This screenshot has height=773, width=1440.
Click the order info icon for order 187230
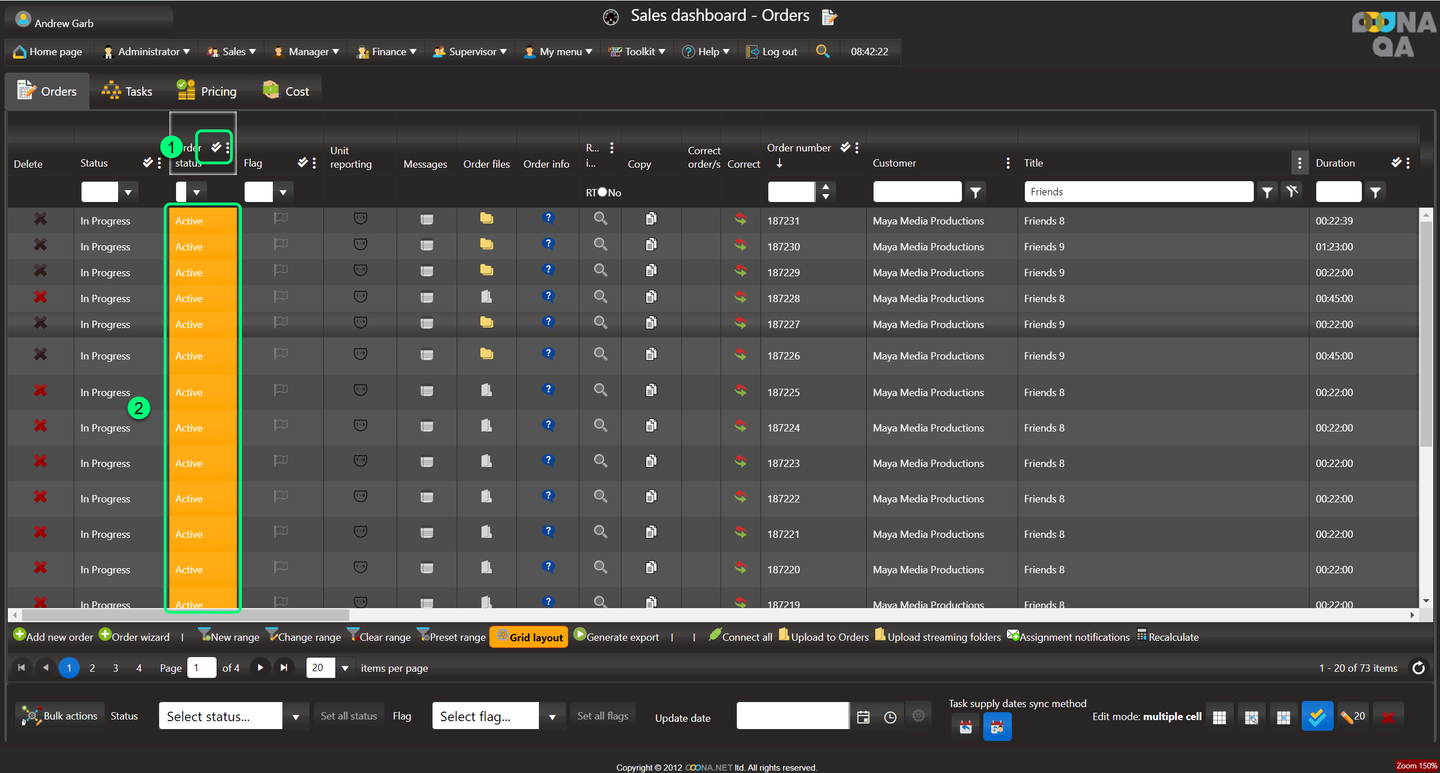click(x=548, y=245)
